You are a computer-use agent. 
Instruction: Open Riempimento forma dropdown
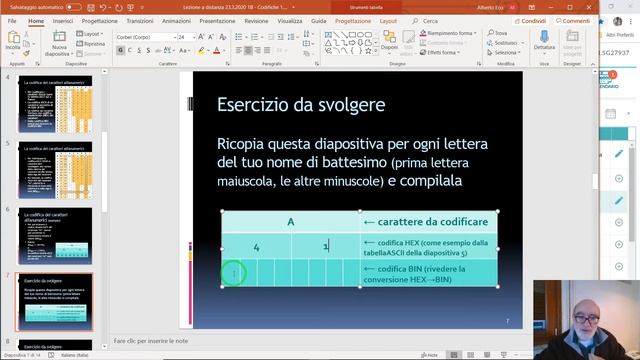pos(449,33)
